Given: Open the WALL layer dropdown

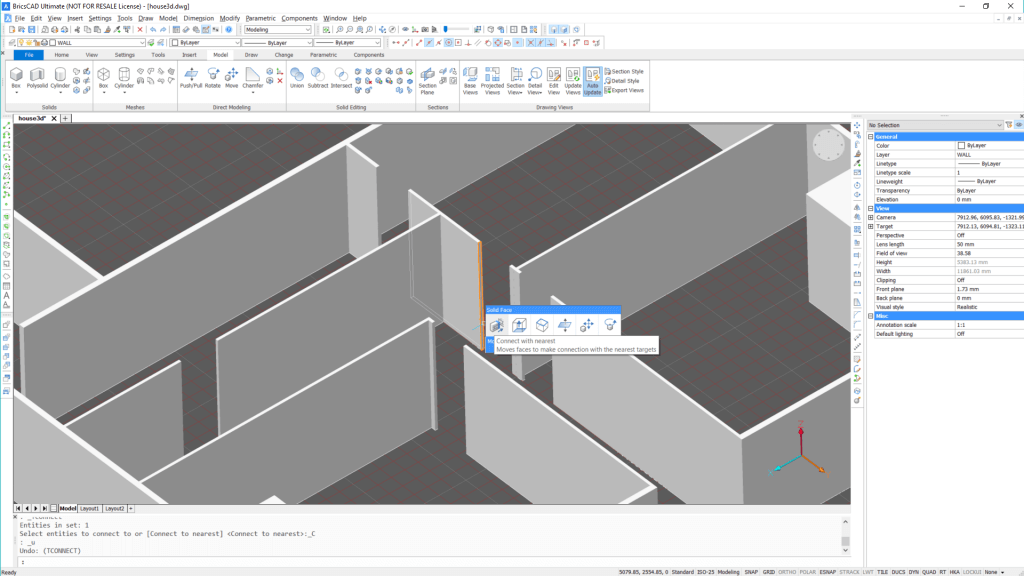Looking at the screenshot, I should (x=141, y=41).
